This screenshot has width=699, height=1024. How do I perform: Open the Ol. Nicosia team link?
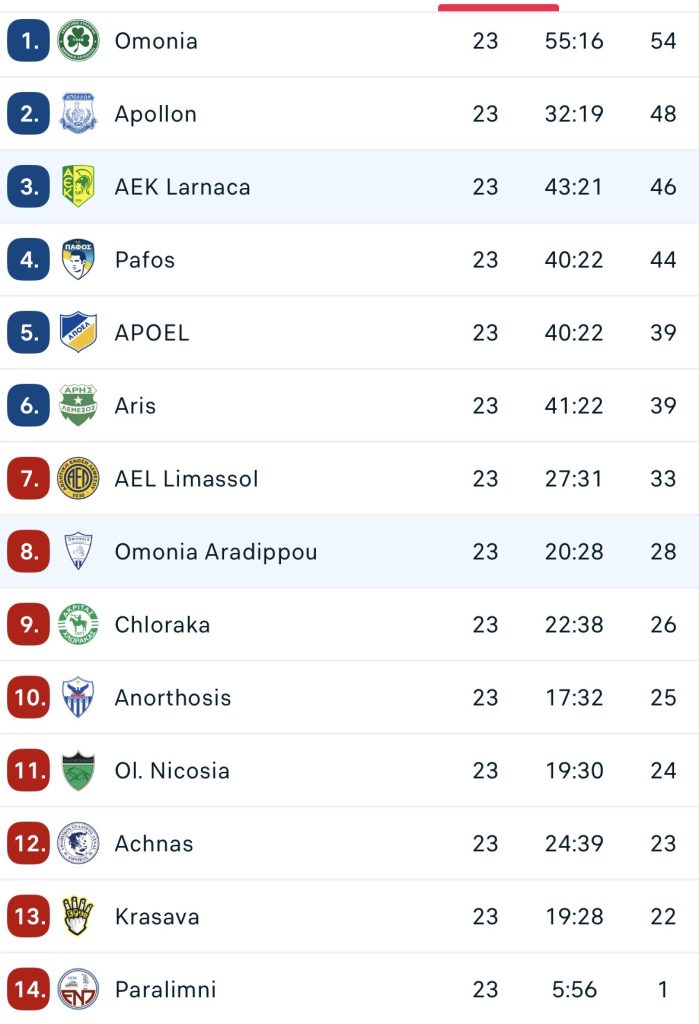(x=172, y=771)
